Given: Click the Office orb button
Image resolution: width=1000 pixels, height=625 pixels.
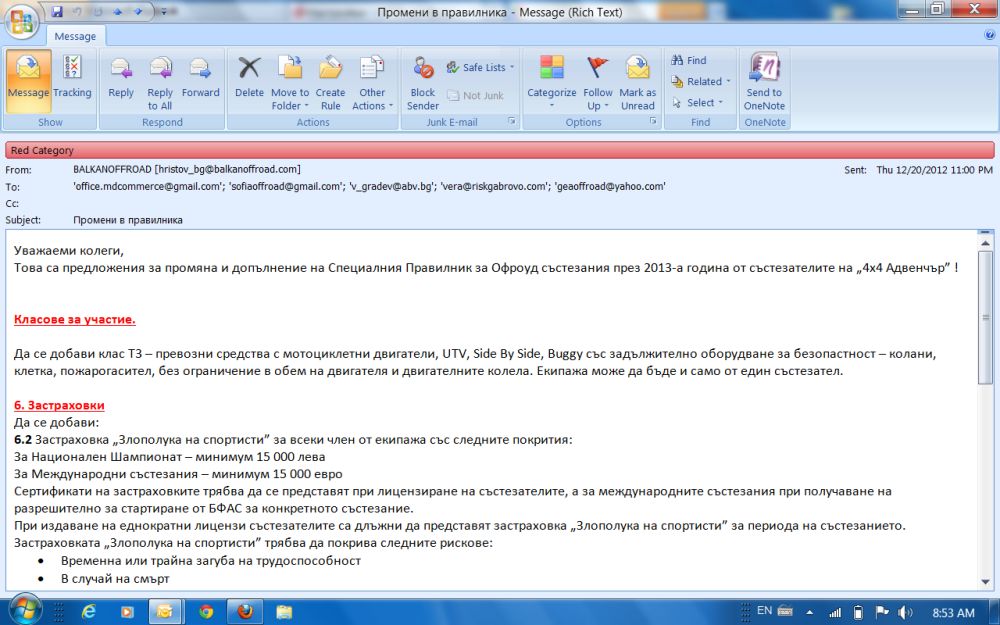Looking at the screenshot, I should (x=22, y=22).
